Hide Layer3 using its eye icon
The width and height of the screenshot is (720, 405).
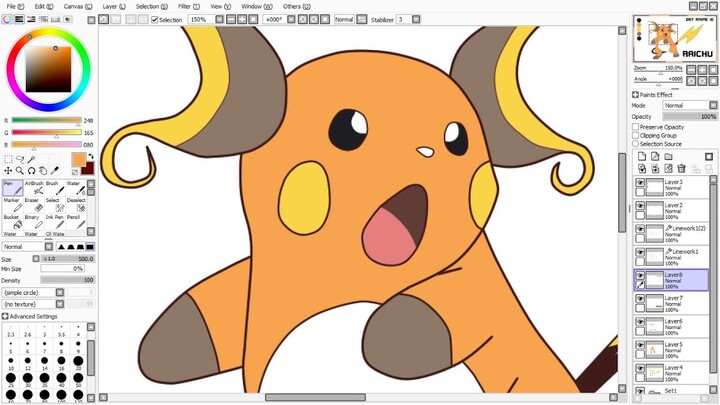640,183
